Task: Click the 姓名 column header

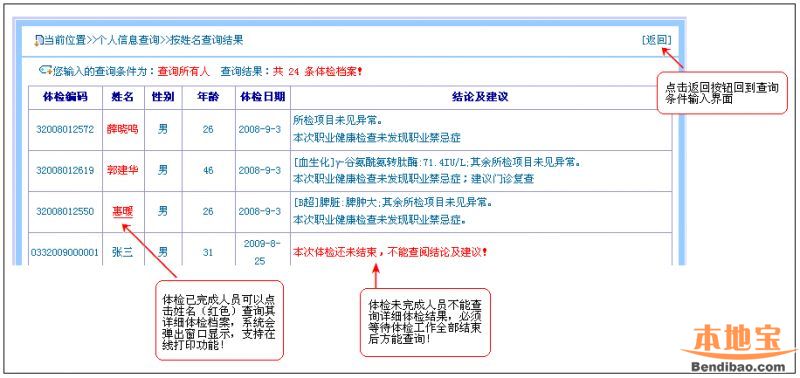Action: pos(122,97)
